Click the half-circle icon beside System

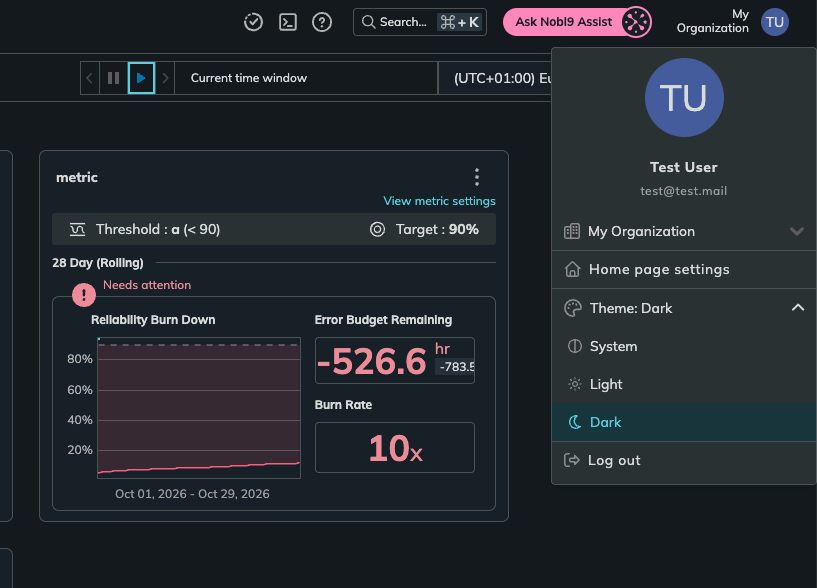point(574,346)
